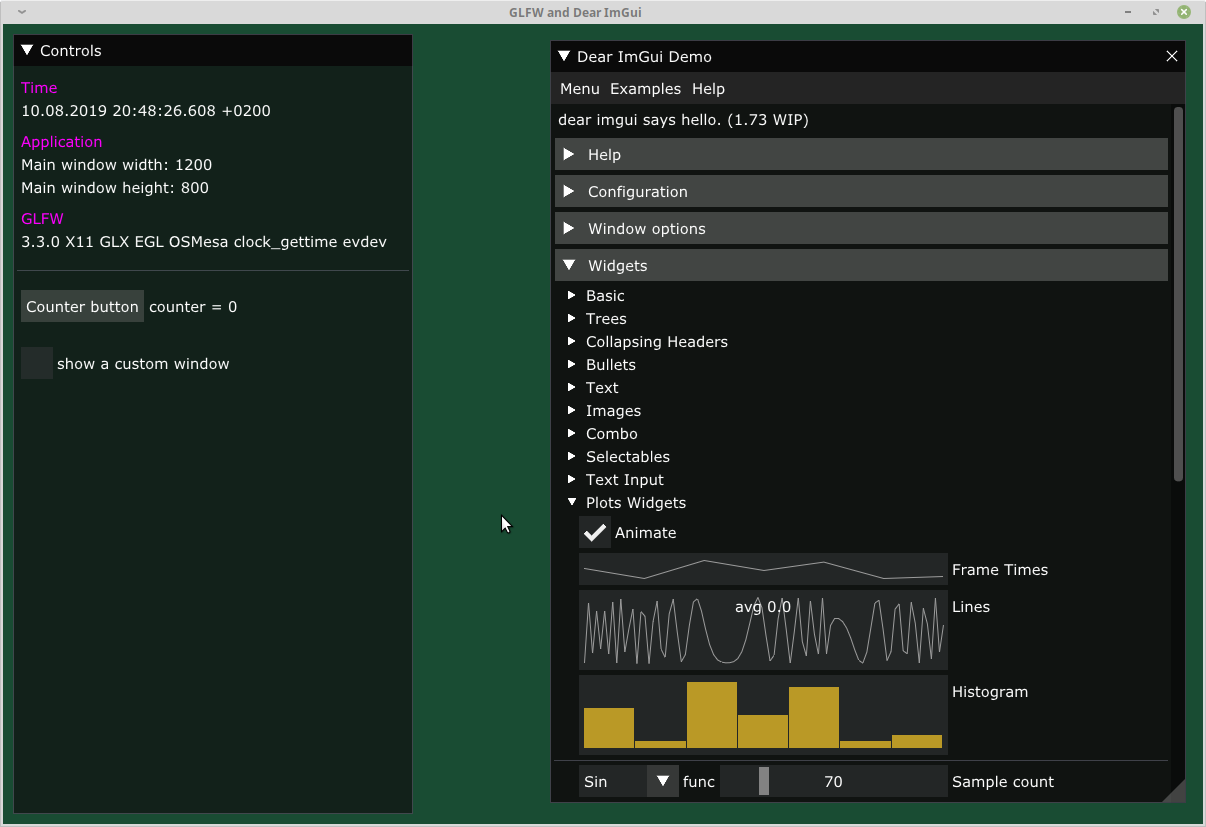1206x827 pixels.
Task: Click the magenta Time heading
Action: (39, 87)
